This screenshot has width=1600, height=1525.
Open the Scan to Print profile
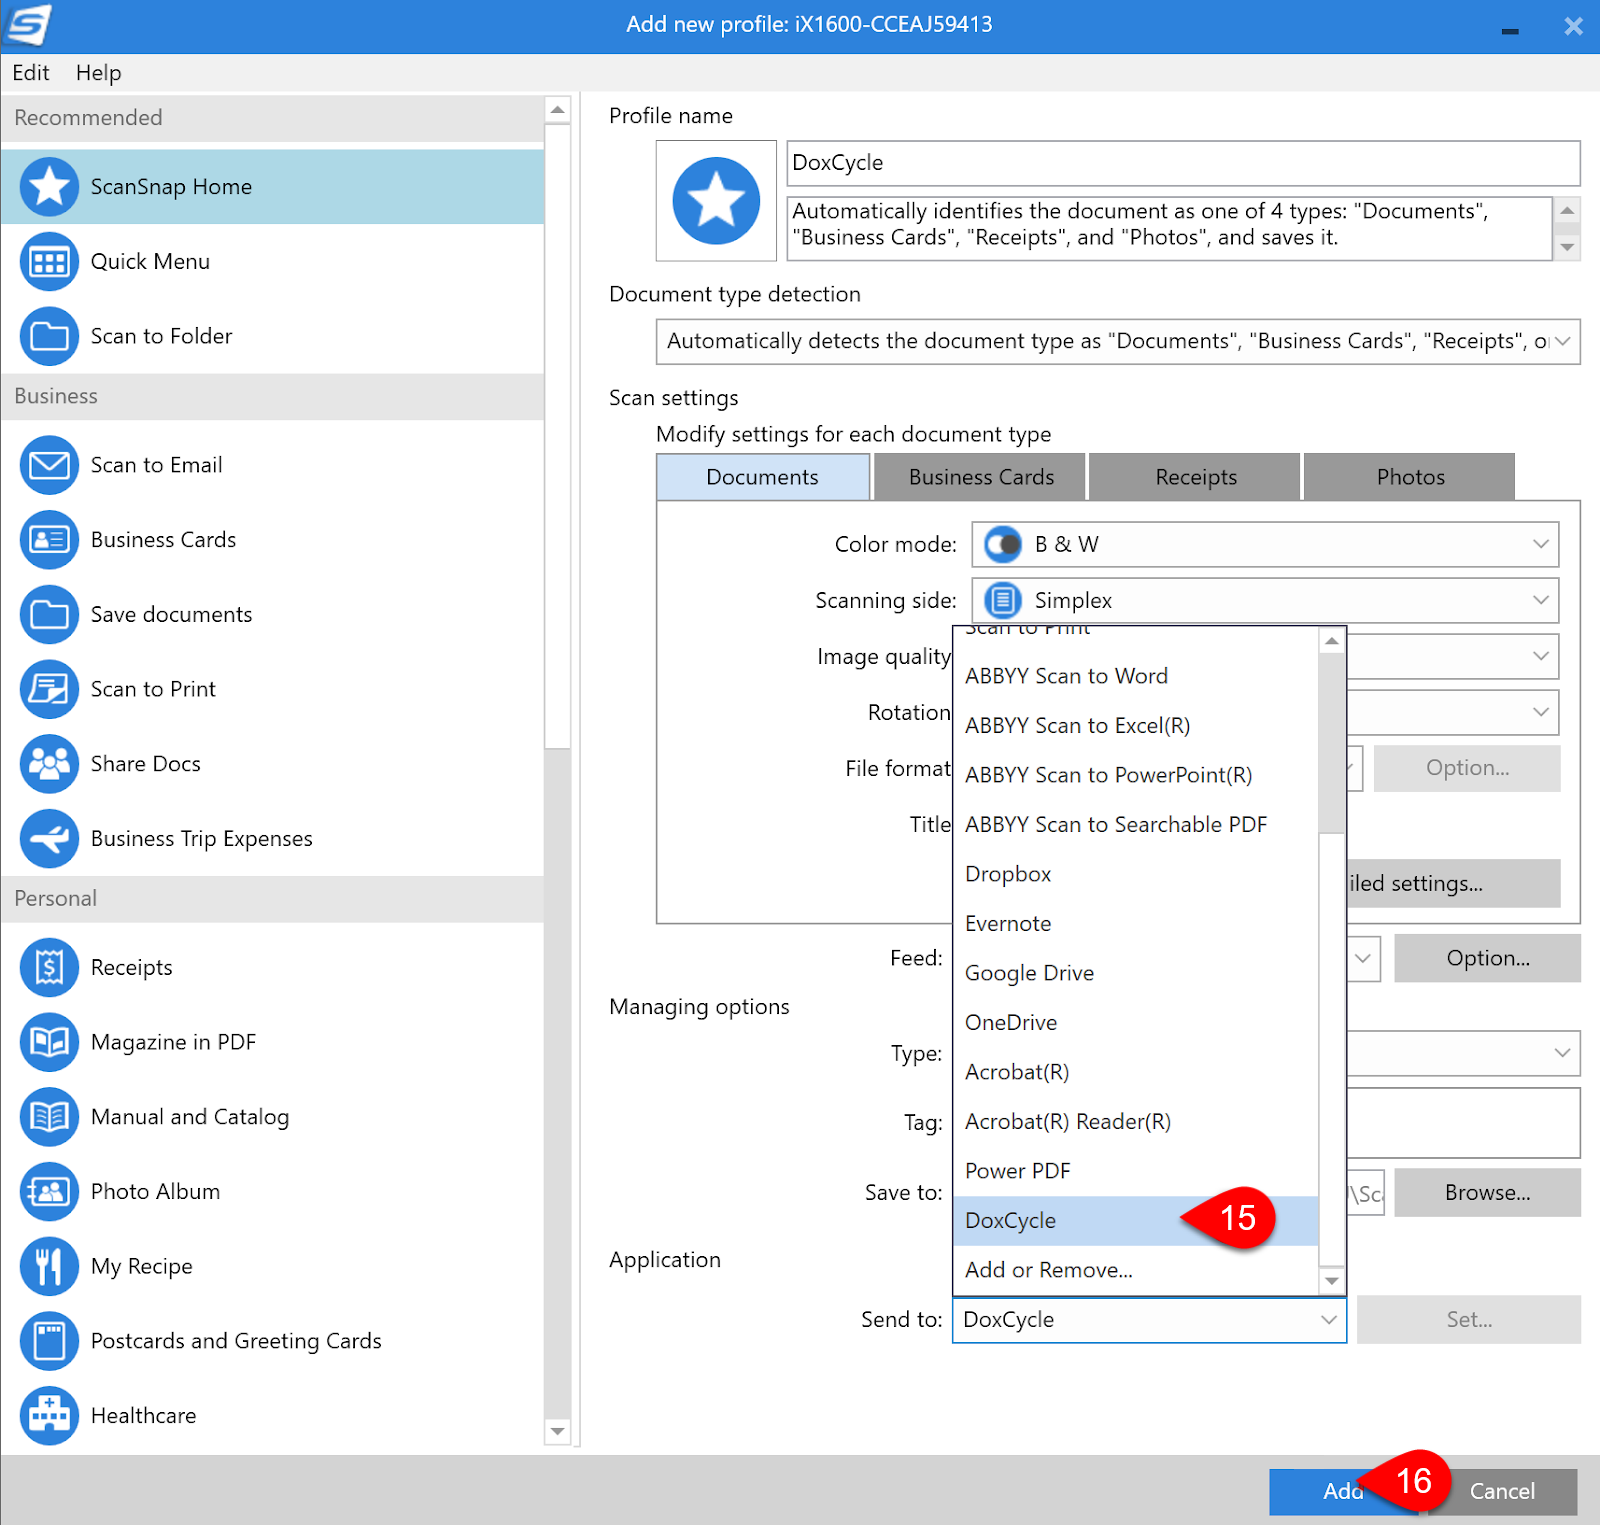pyautogui.click(x=48, y=690)
